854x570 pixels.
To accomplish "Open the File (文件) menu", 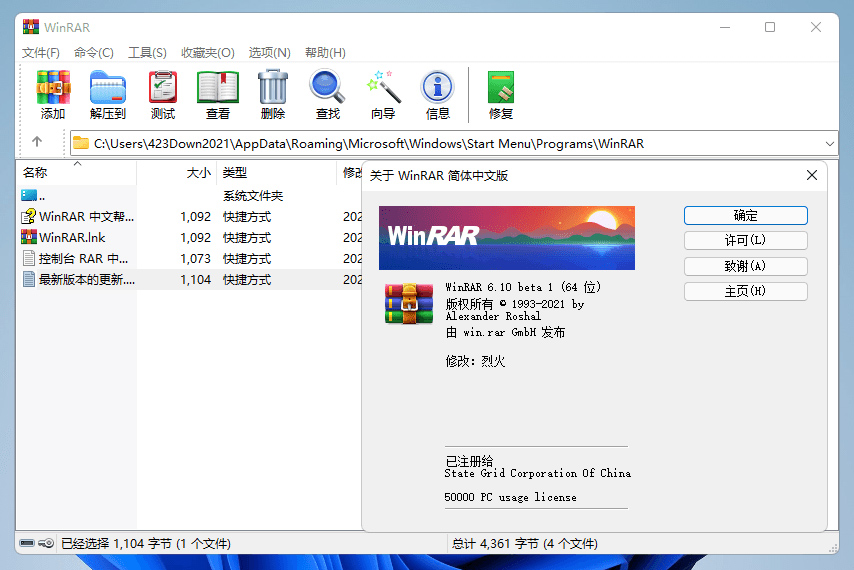I will pos(41,52).
